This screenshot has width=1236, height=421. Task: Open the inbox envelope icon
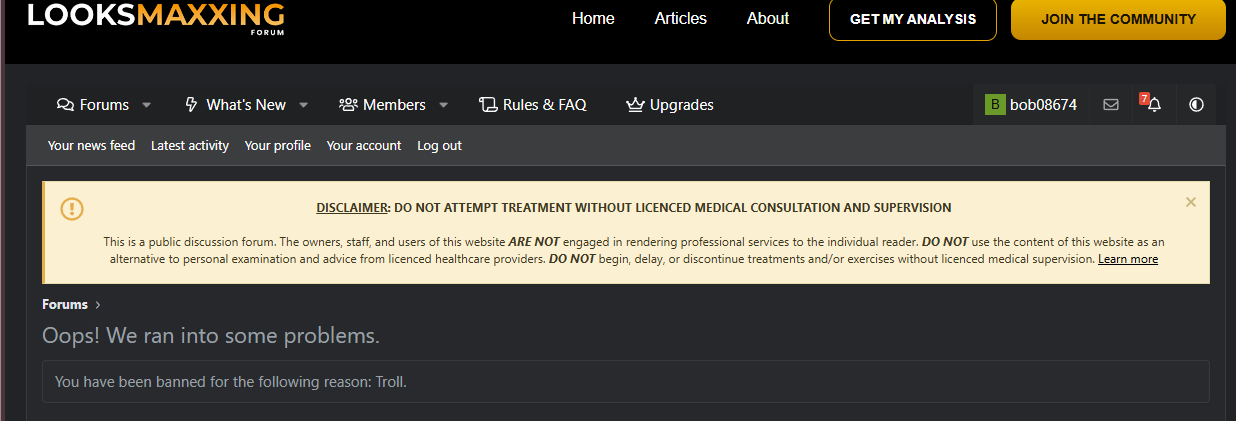pos(1111,104)
